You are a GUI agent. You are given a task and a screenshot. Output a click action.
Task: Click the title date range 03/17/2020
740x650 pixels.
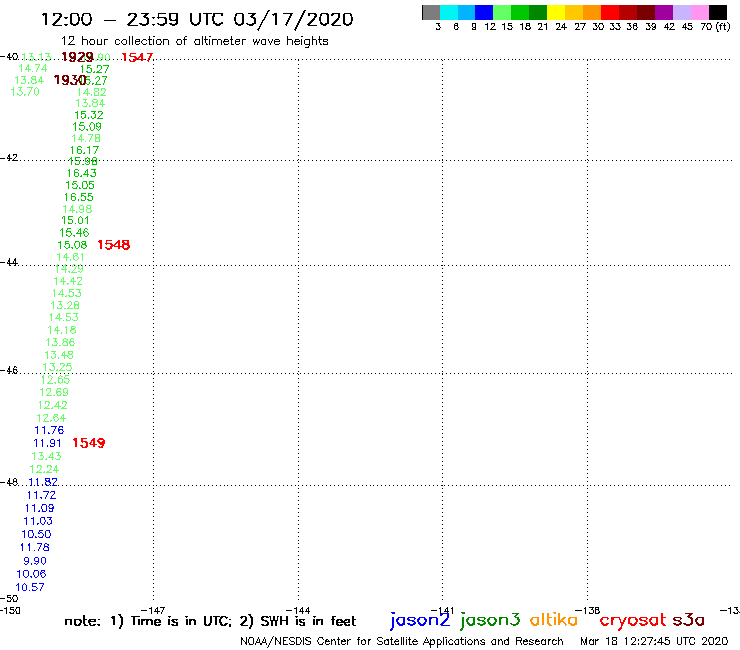tap(293, 20)
